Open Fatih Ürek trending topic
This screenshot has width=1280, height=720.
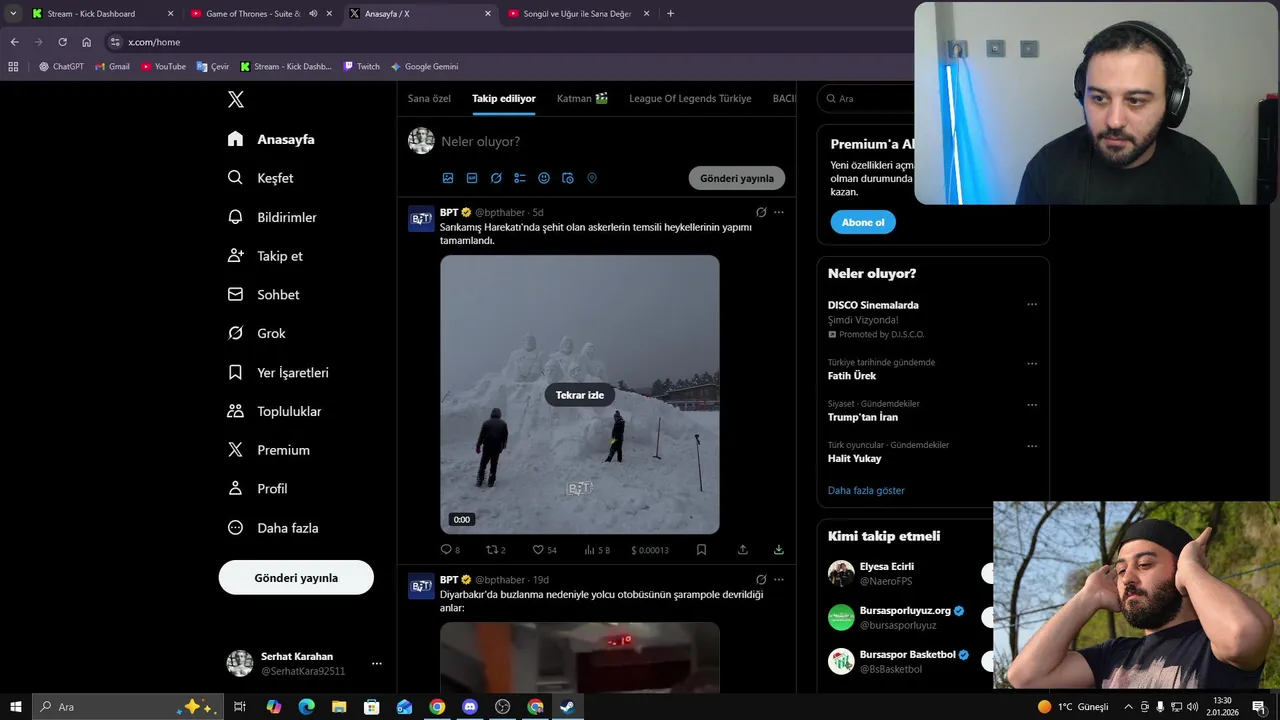point(852,376)
